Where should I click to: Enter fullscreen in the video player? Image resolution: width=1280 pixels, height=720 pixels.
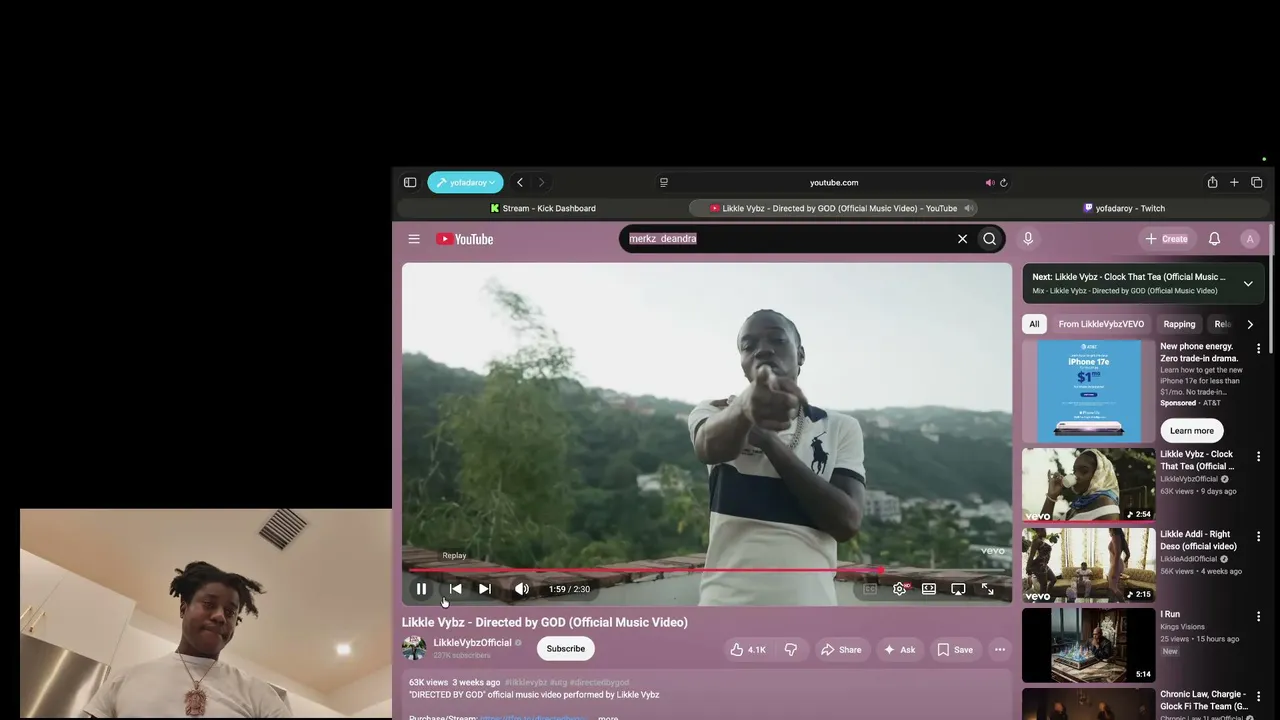(988, 589)
